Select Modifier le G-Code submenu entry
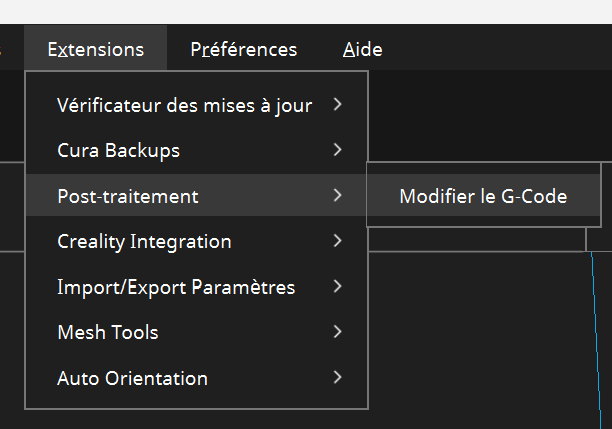Screen dimensions: 612x429 483,197
